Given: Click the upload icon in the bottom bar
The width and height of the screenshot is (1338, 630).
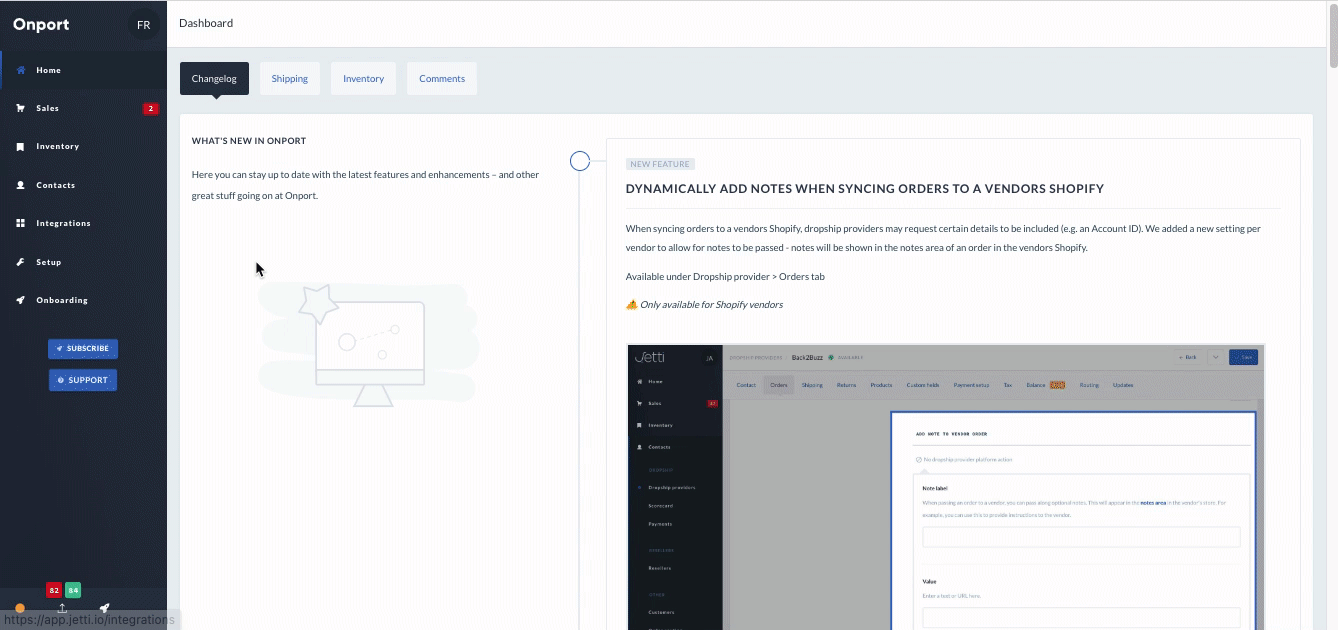Looking at the screenshot, I should (x=62, y=608).
